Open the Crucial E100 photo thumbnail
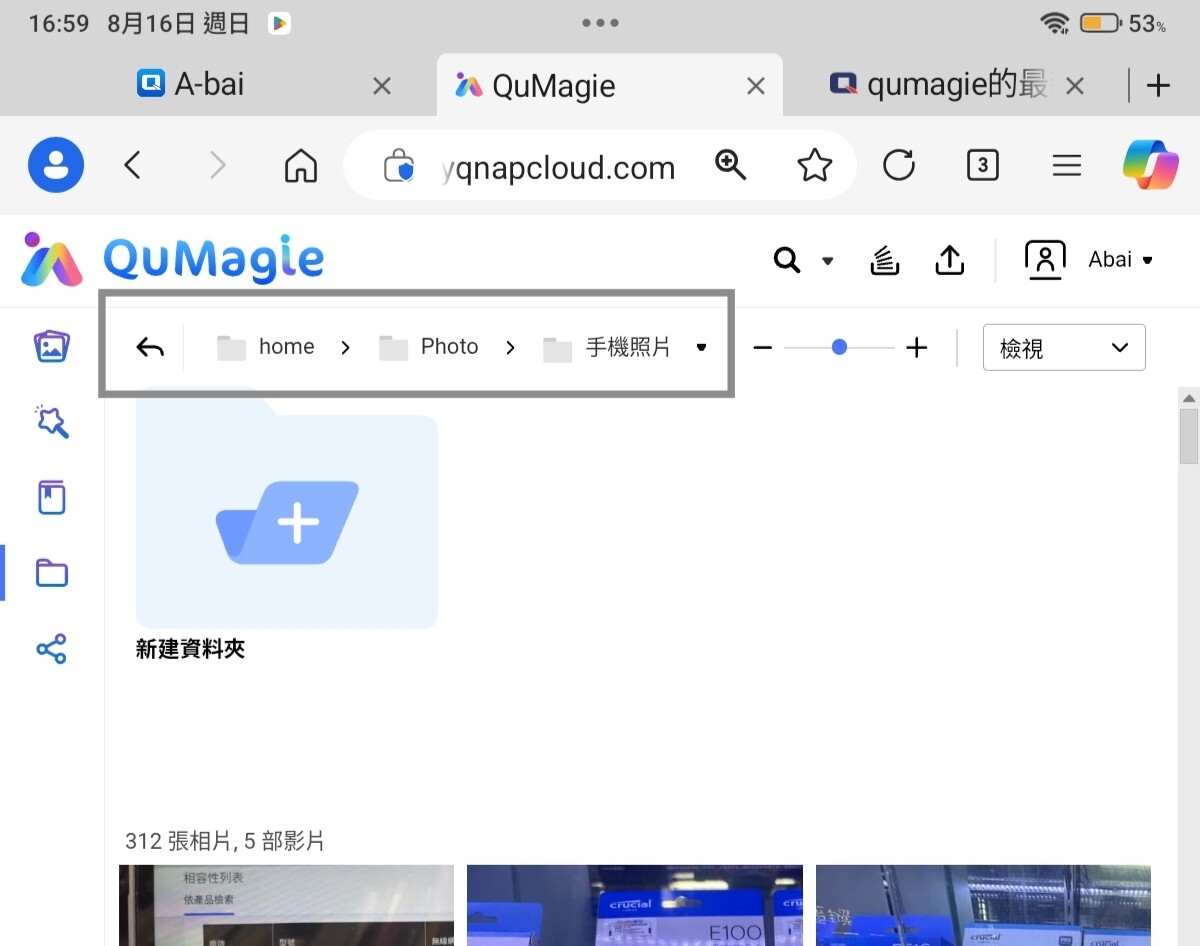The height and width of the screenshot is (946, 1200). point(635,905)
